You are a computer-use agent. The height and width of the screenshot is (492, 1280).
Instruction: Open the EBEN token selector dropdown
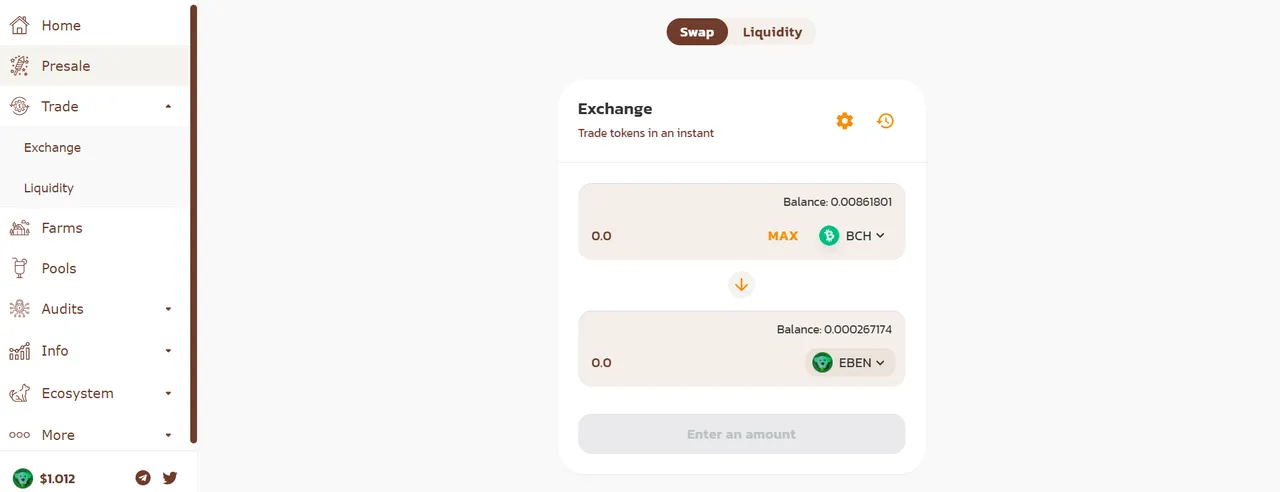coord(849,363)
